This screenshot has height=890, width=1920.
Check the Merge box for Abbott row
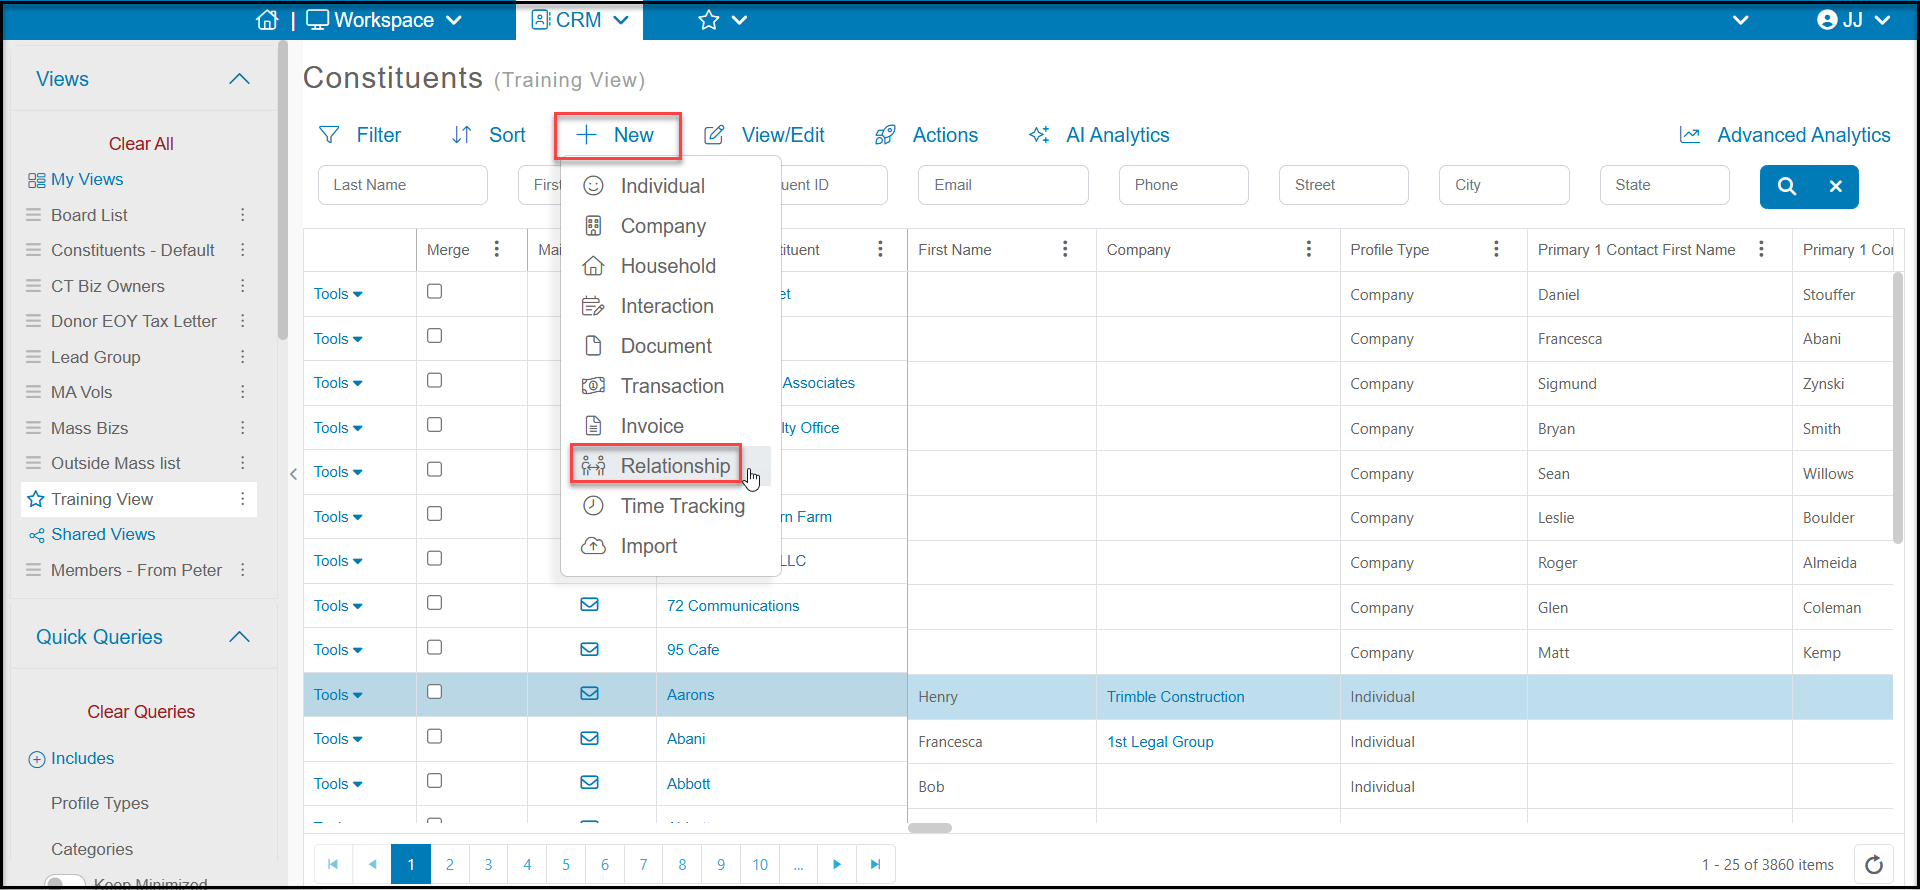pos(434,781)
